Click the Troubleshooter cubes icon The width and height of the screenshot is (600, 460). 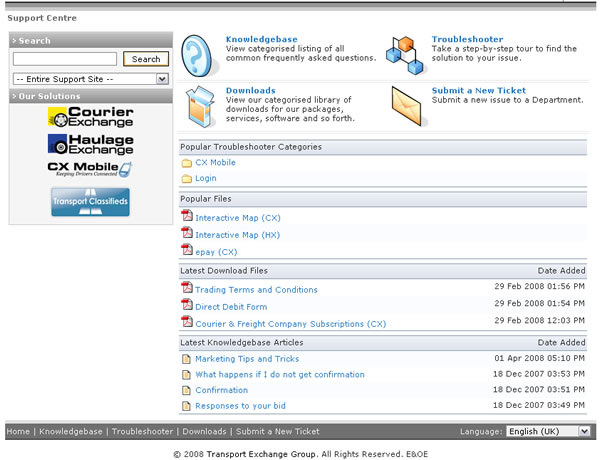402,54
